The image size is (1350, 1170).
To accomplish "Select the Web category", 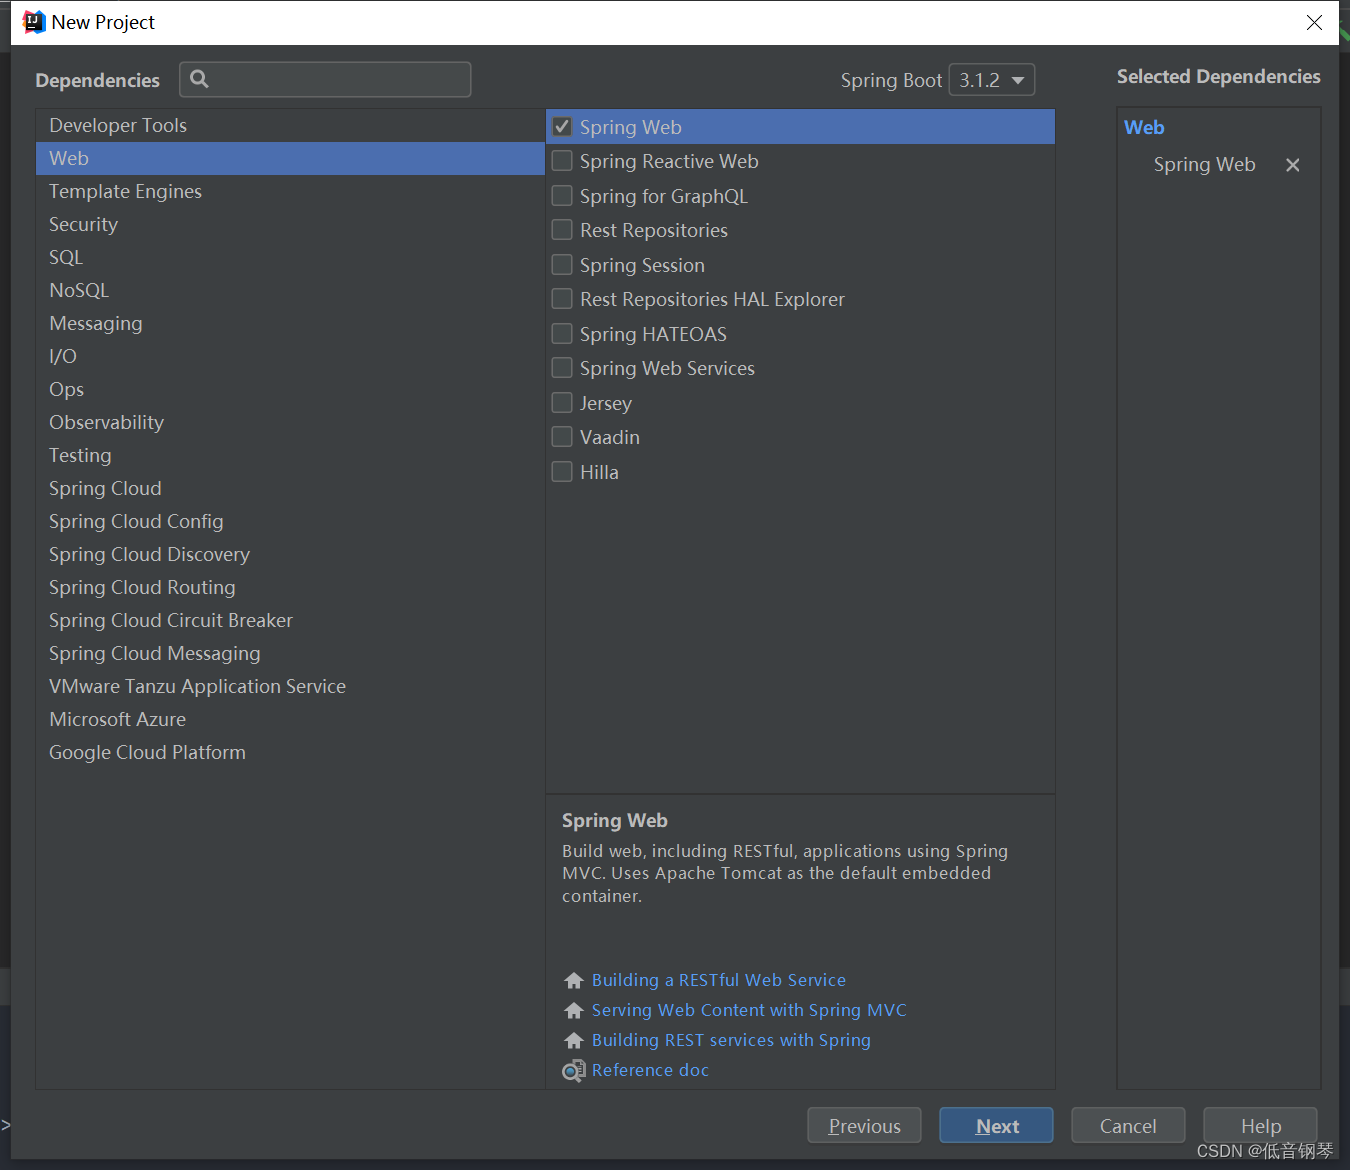I will [290, 158].
